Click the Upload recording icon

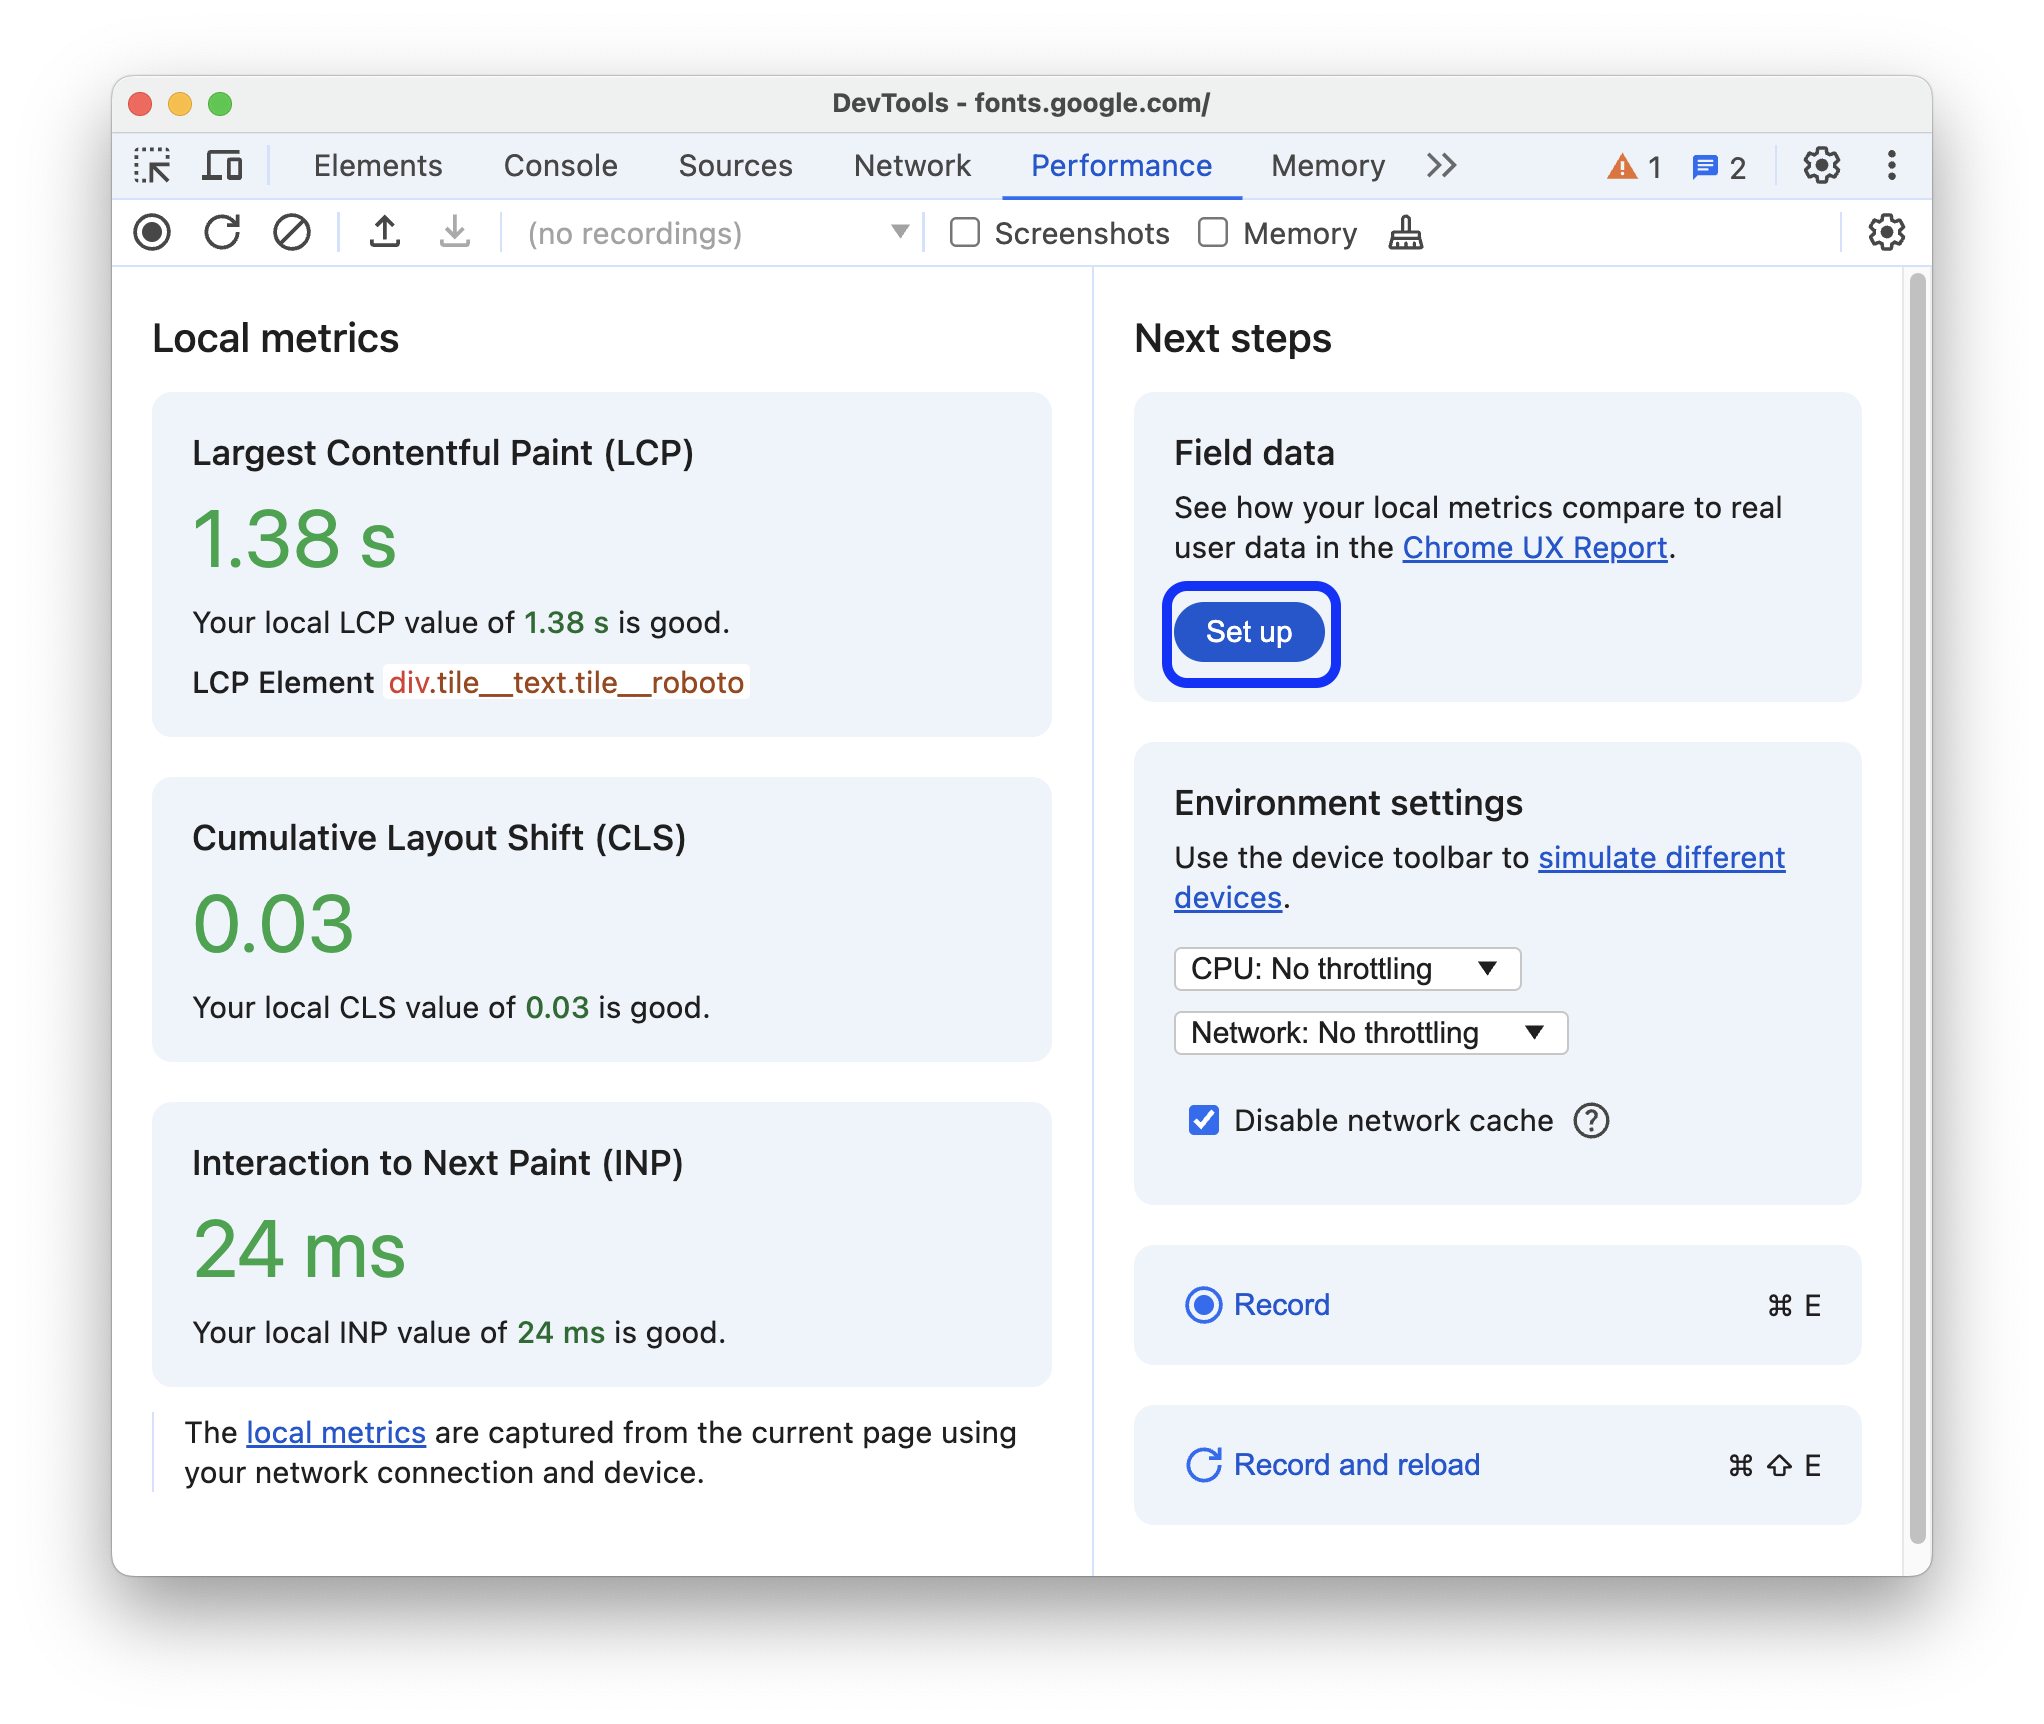pos(385,234)
